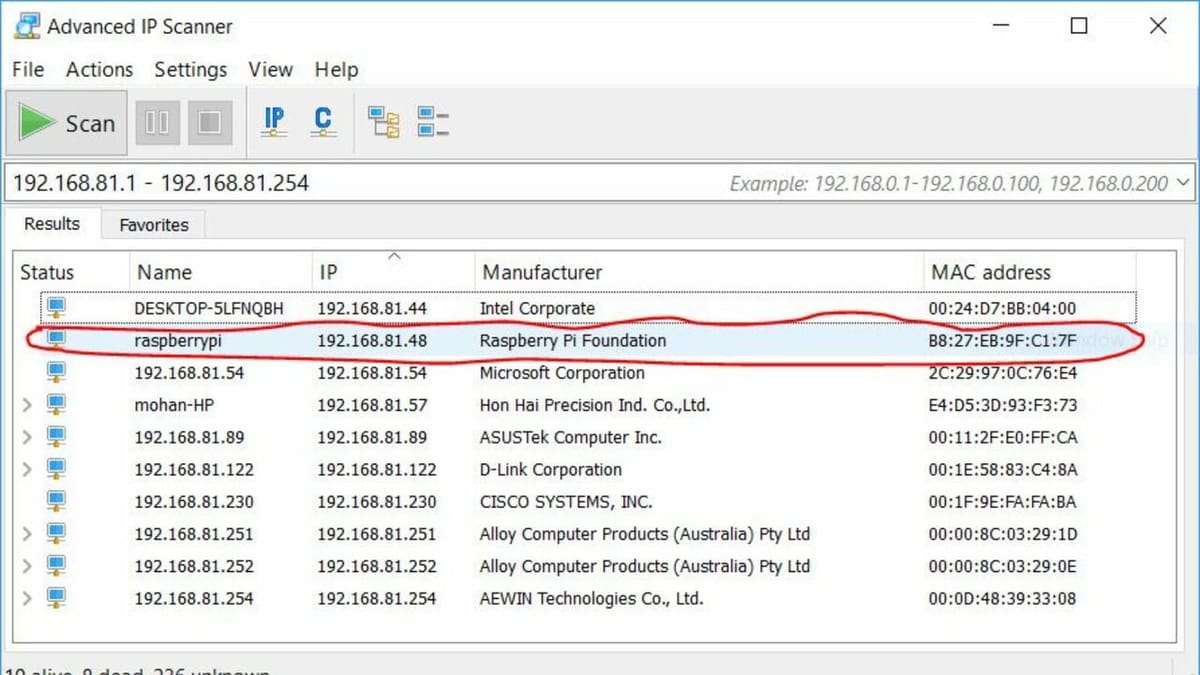The image size is (1200, 675).
Task: Click the Hon Hai Precision manufacturer cell
Action: (x=595, y=405)
